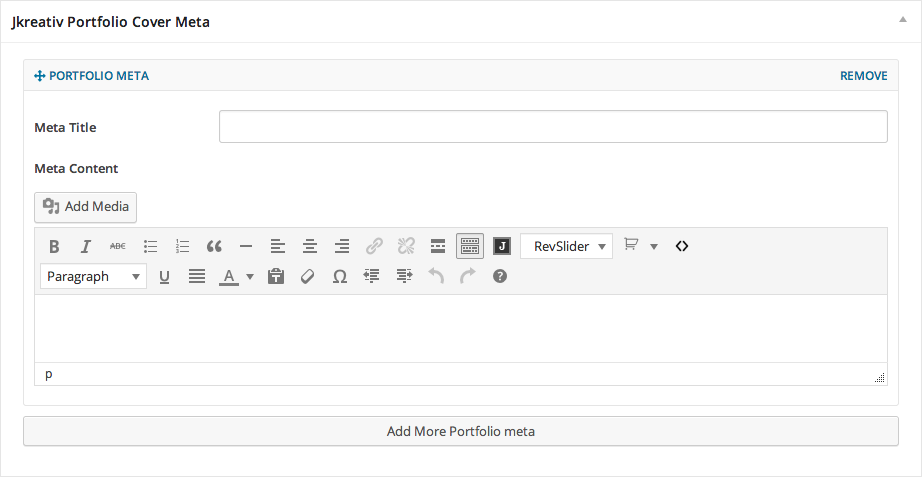The image size is (922, 477).
Task: Click the p element path tag
Action: pyautogui.click(x=49, y=374)
